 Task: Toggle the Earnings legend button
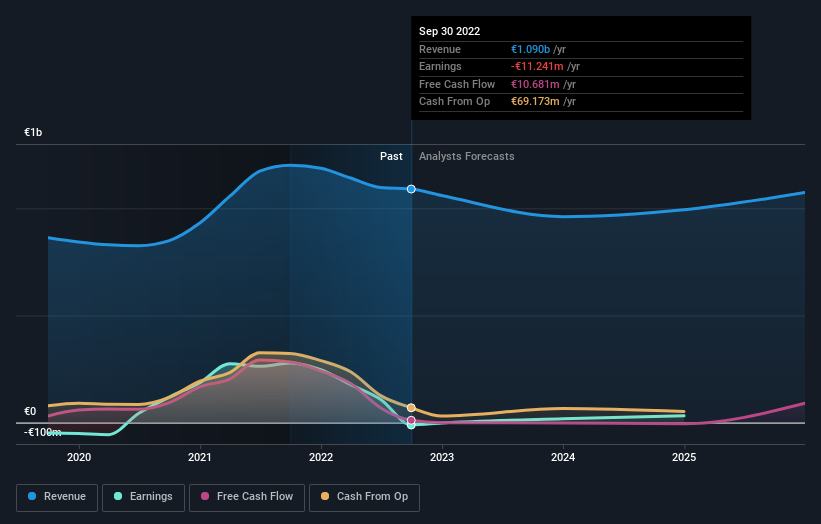tap(143, 497)
